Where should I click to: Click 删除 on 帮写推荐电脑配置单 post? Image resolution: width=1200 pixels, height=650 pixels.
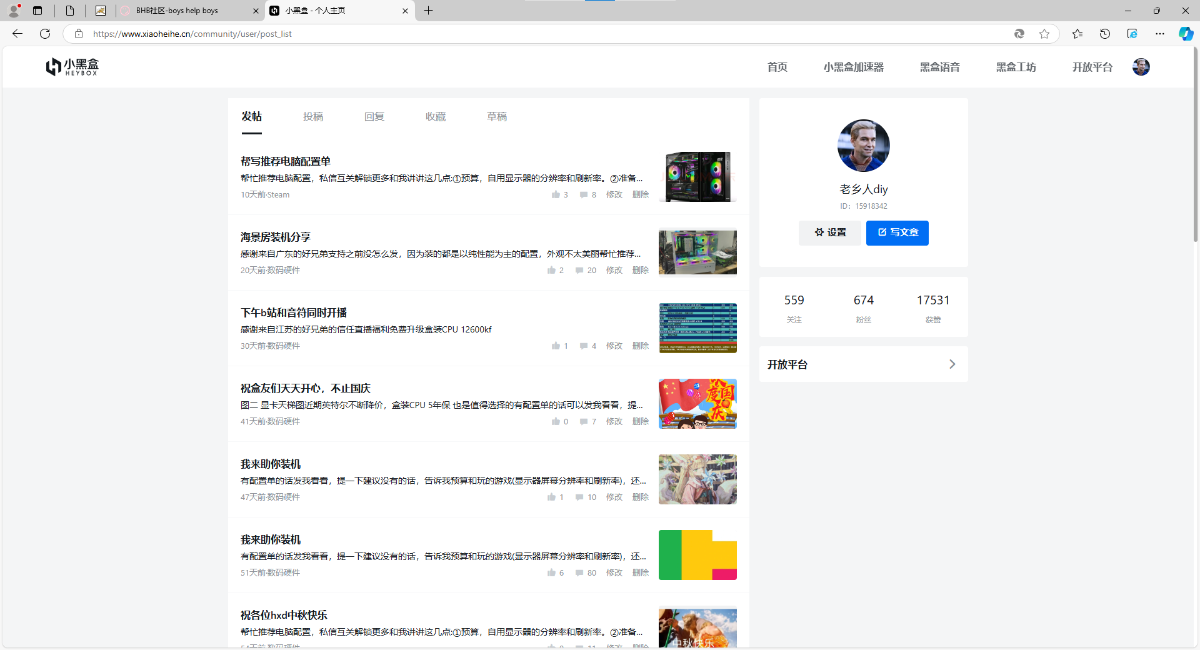[641, 195]
